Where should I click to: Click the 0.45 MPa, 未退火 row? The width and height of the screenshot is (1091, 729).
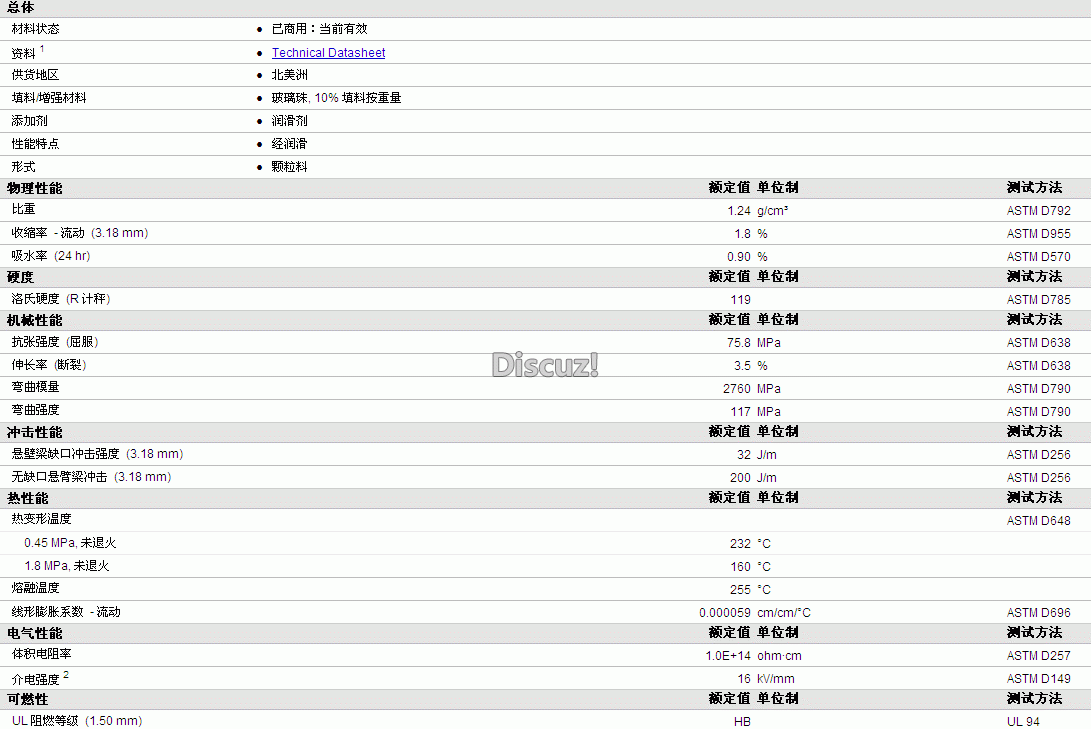point(70,543)
